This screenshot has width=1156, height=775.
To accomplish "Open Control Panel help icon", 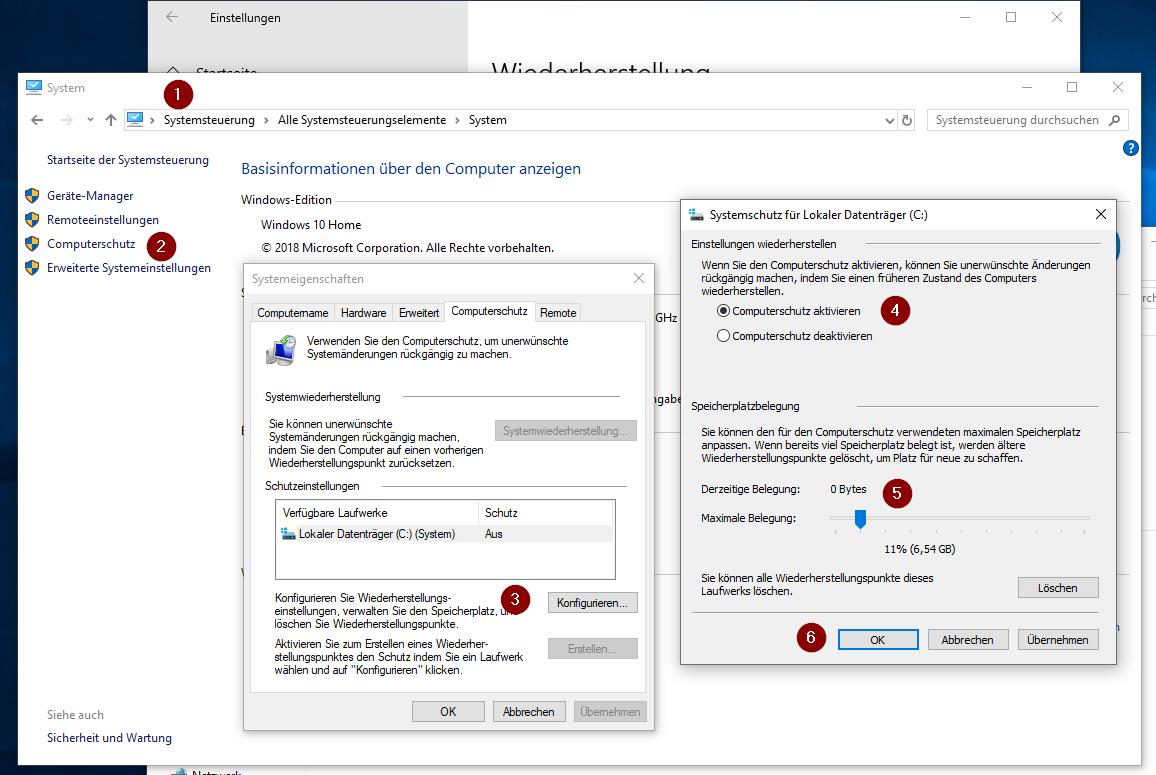I will point(1130,148).
